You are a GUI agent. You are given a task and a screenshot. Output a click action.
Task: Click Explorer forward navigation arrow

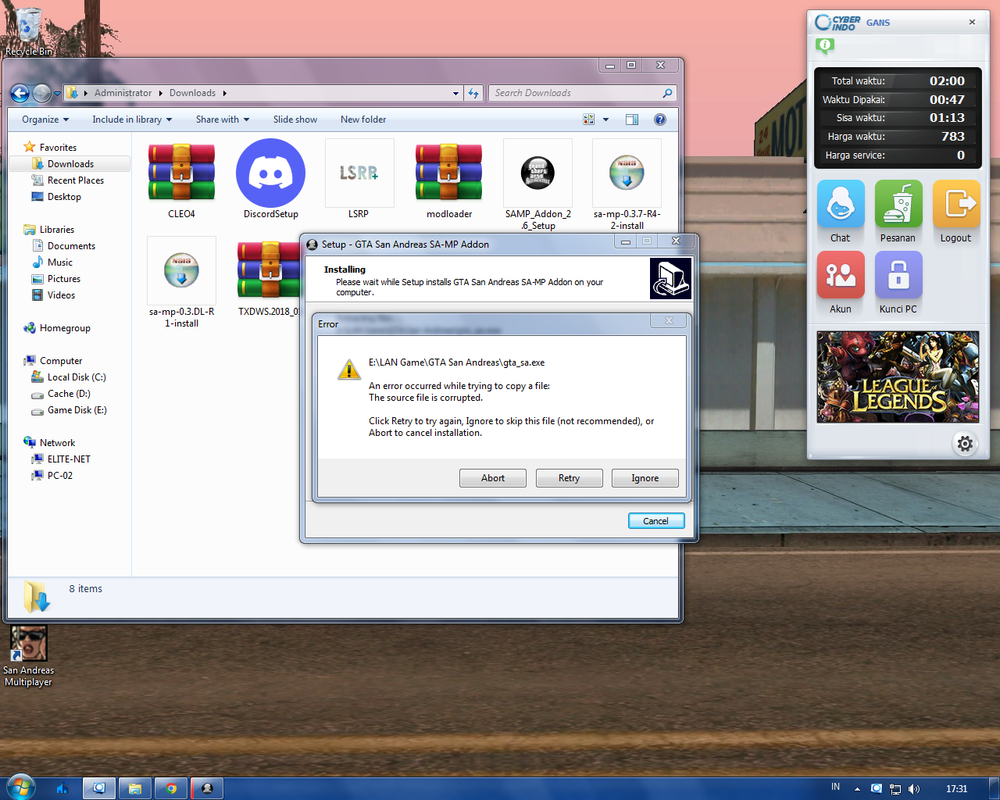tap(41, 93)
